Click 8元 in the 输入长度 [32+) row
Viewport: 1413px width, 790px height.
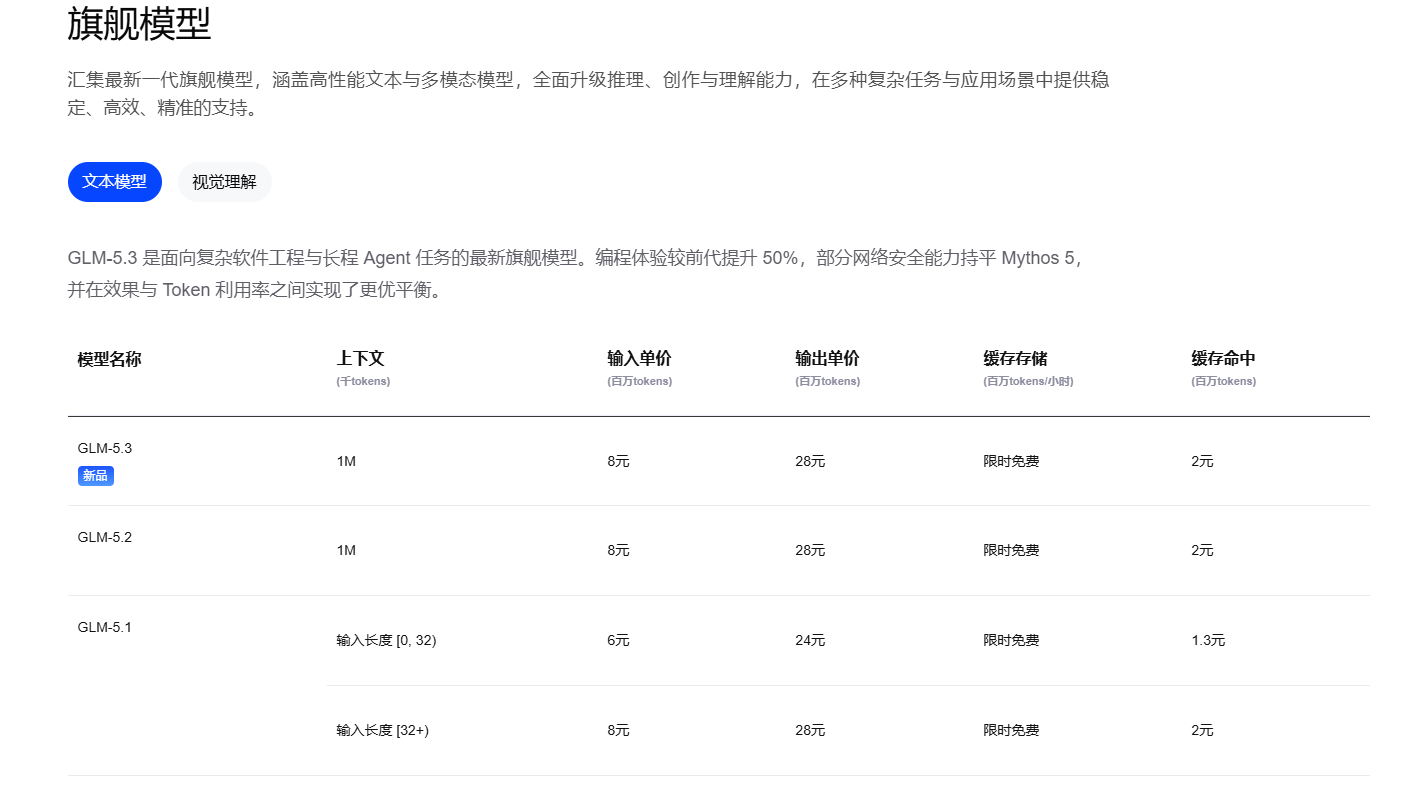(618, 730)
